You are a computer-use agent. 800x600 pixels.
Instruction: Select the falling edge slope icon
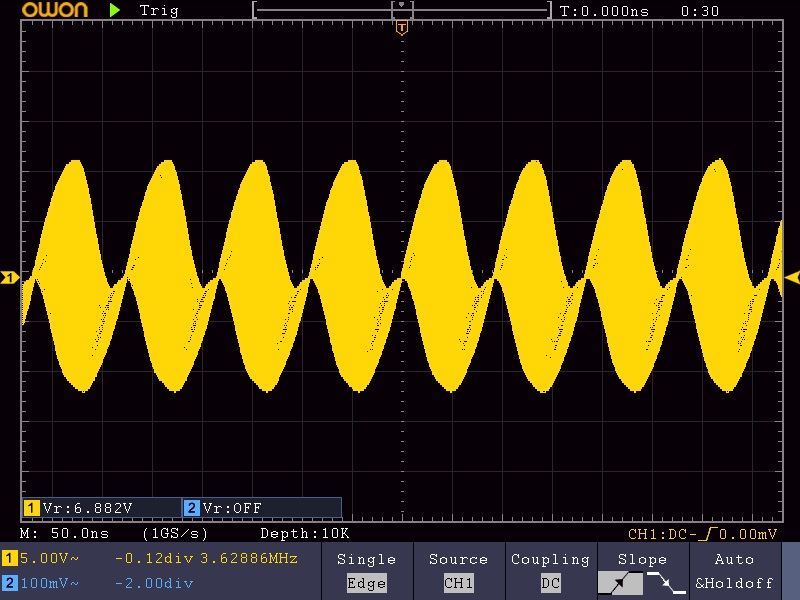coord(666,583)
